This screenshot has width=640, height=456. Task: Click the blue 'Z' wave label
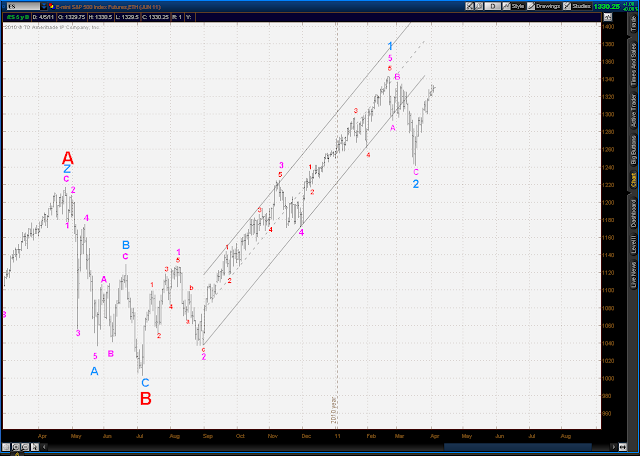[x=67, y=169]
